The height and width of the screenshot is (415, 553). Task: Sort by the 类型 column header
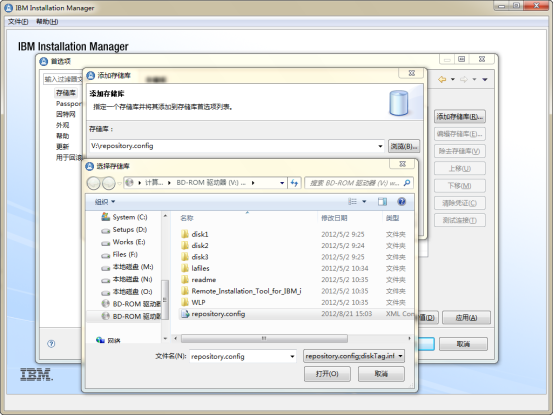point(393,218)
